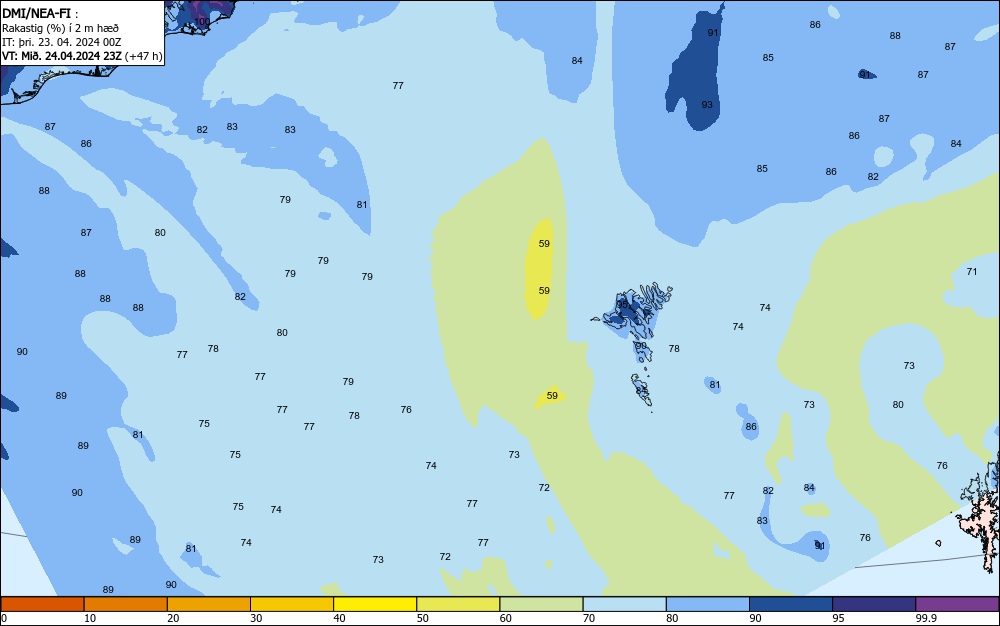This screenshot has height=626, width=1000.
Task: Select the pale blue 70–80 legend swatch
Action: tap(624, 604)
